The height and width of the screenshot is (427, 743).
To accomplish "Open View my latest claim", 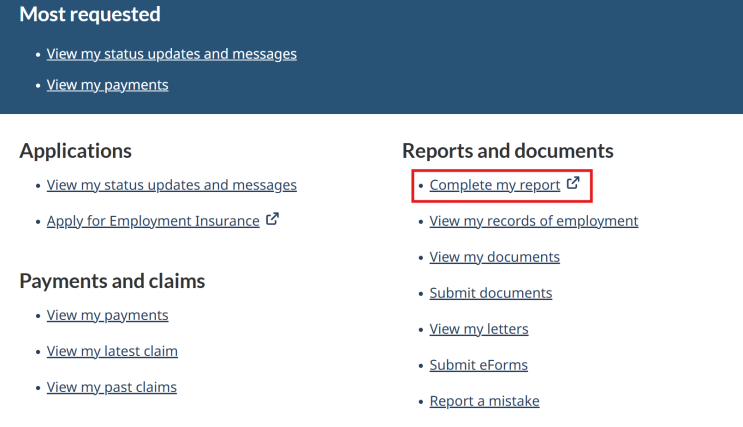I will [112, 351].
